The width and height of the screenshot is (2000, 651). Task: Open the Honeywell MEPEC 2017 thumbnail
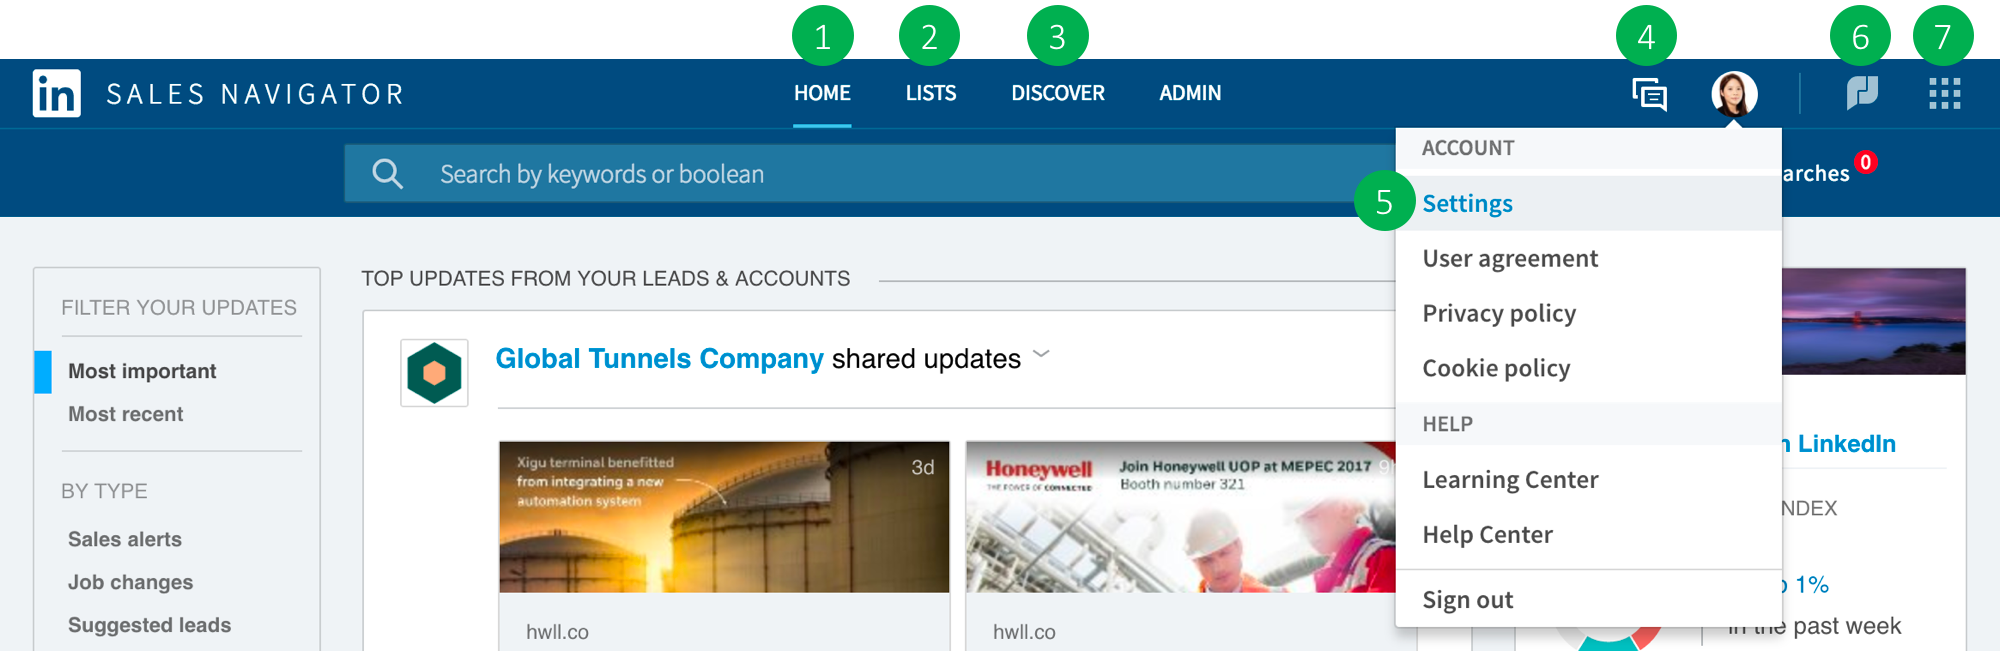tap(1181, 517)
